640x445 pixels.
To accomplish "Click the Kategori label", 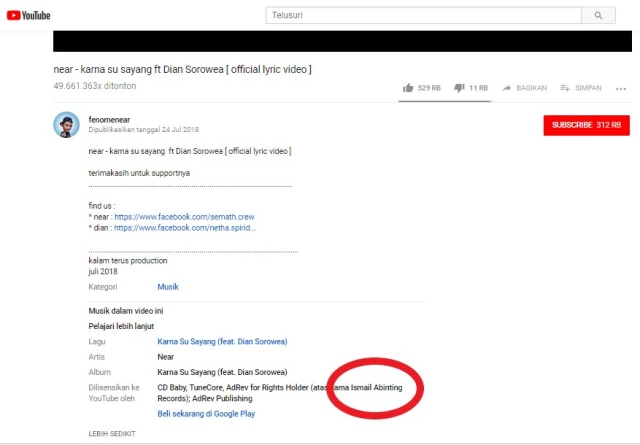I will coord(102,287).
